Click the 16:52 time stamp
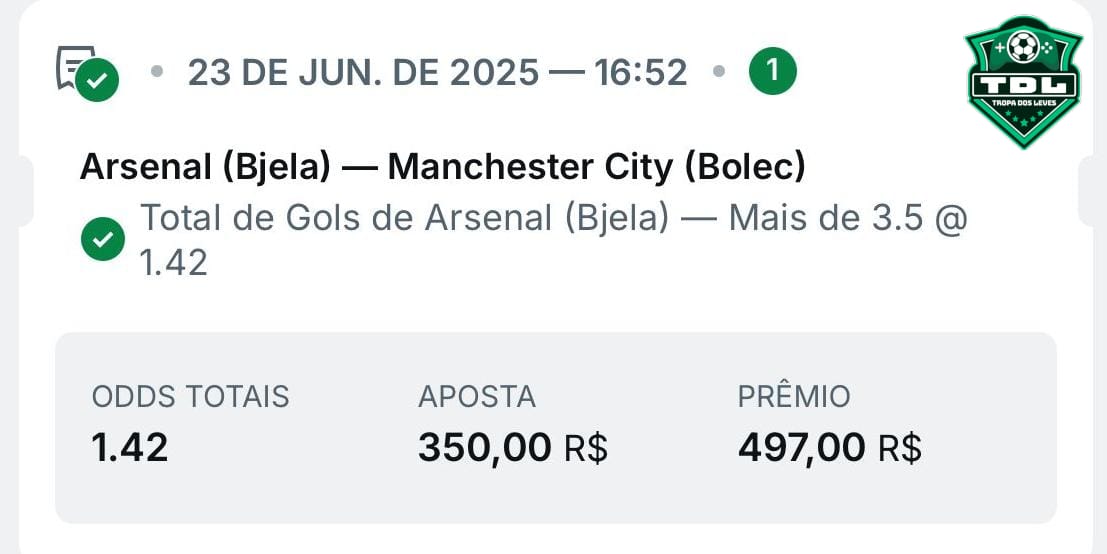 [x=640, y=72]
